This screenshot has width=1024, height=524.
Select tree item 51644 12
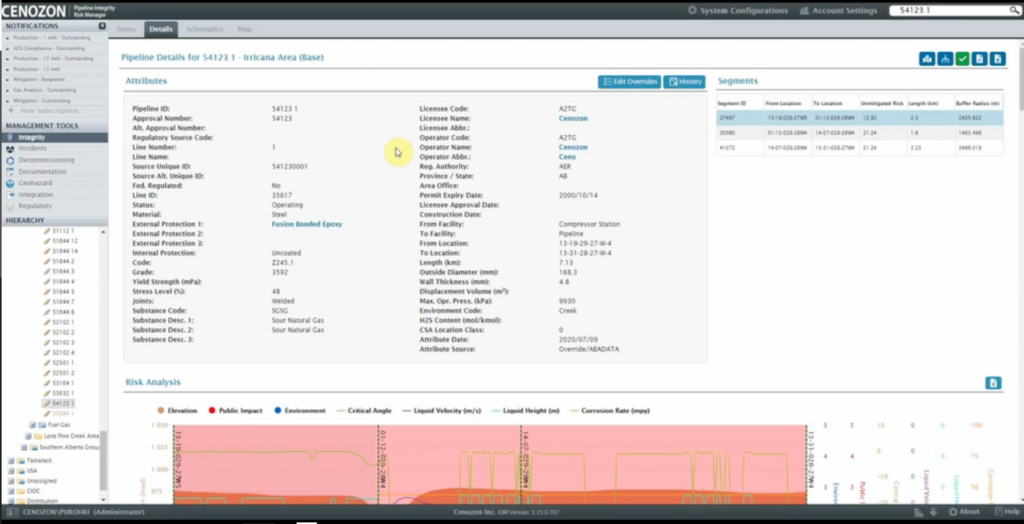[x=65, y=241]
